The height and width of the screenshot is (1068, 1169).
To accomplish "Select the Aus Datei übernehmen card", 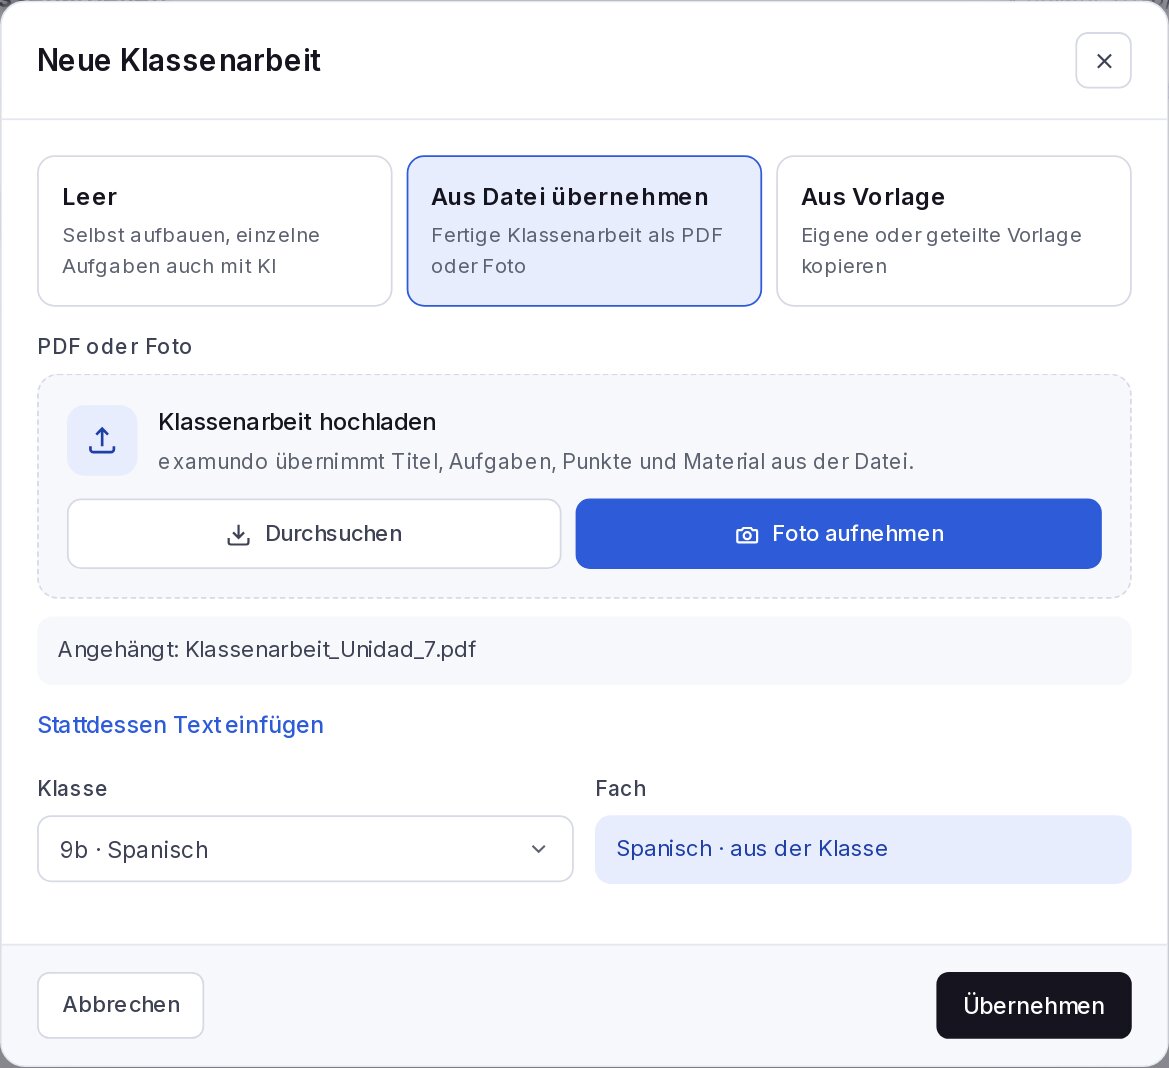I will 584,231.
